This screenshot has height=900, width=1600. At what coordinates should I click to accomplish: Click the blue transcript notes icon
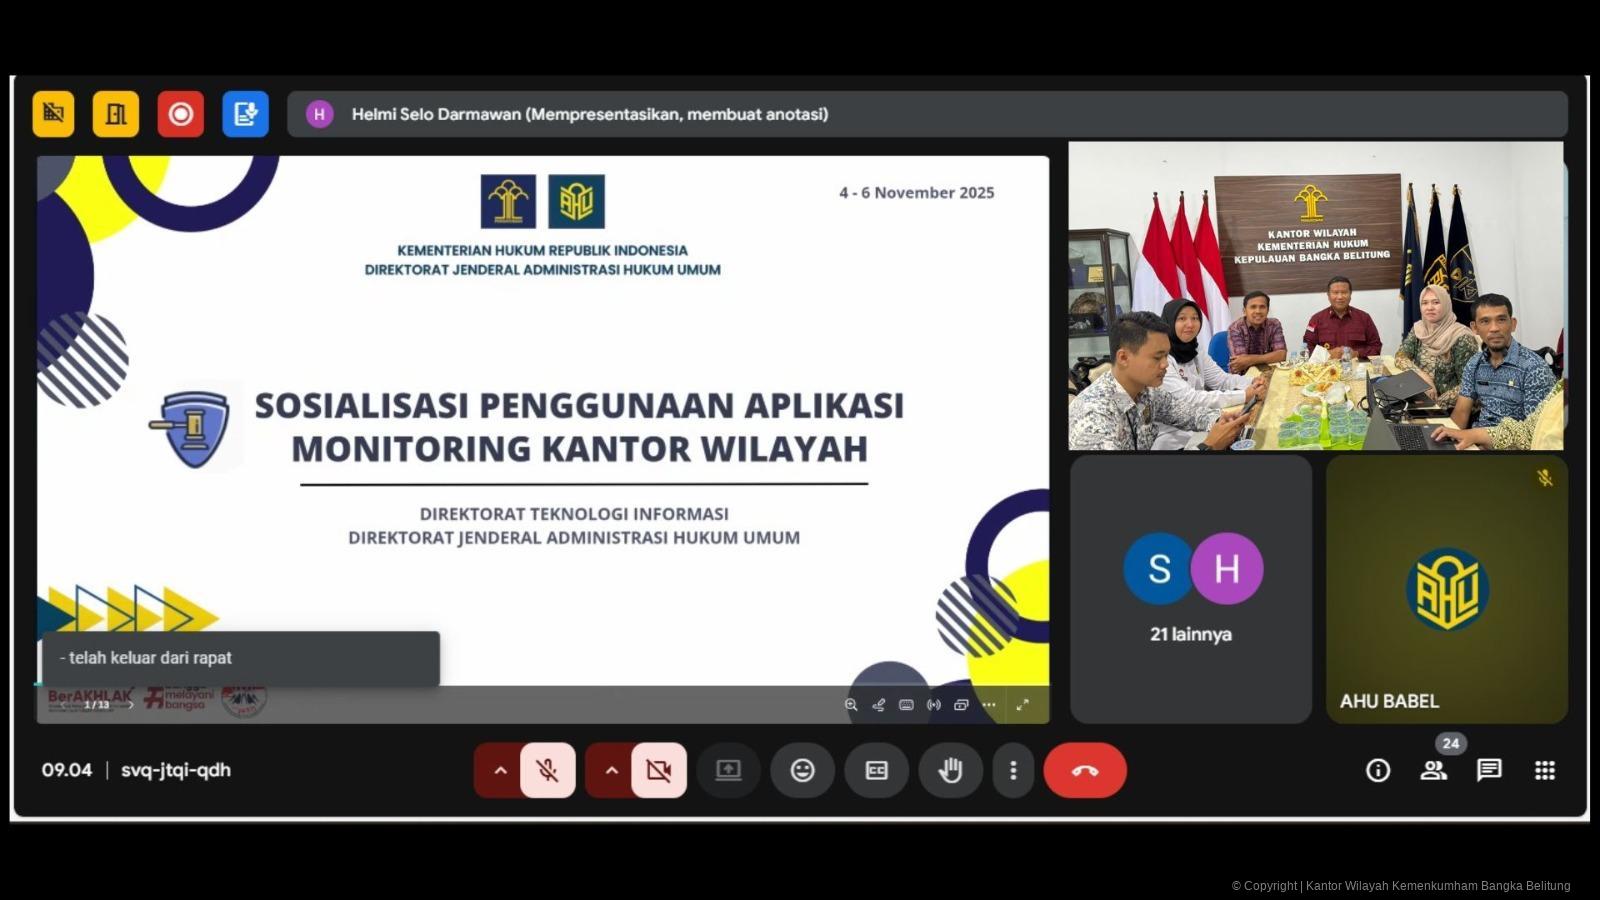coord(245,114)
